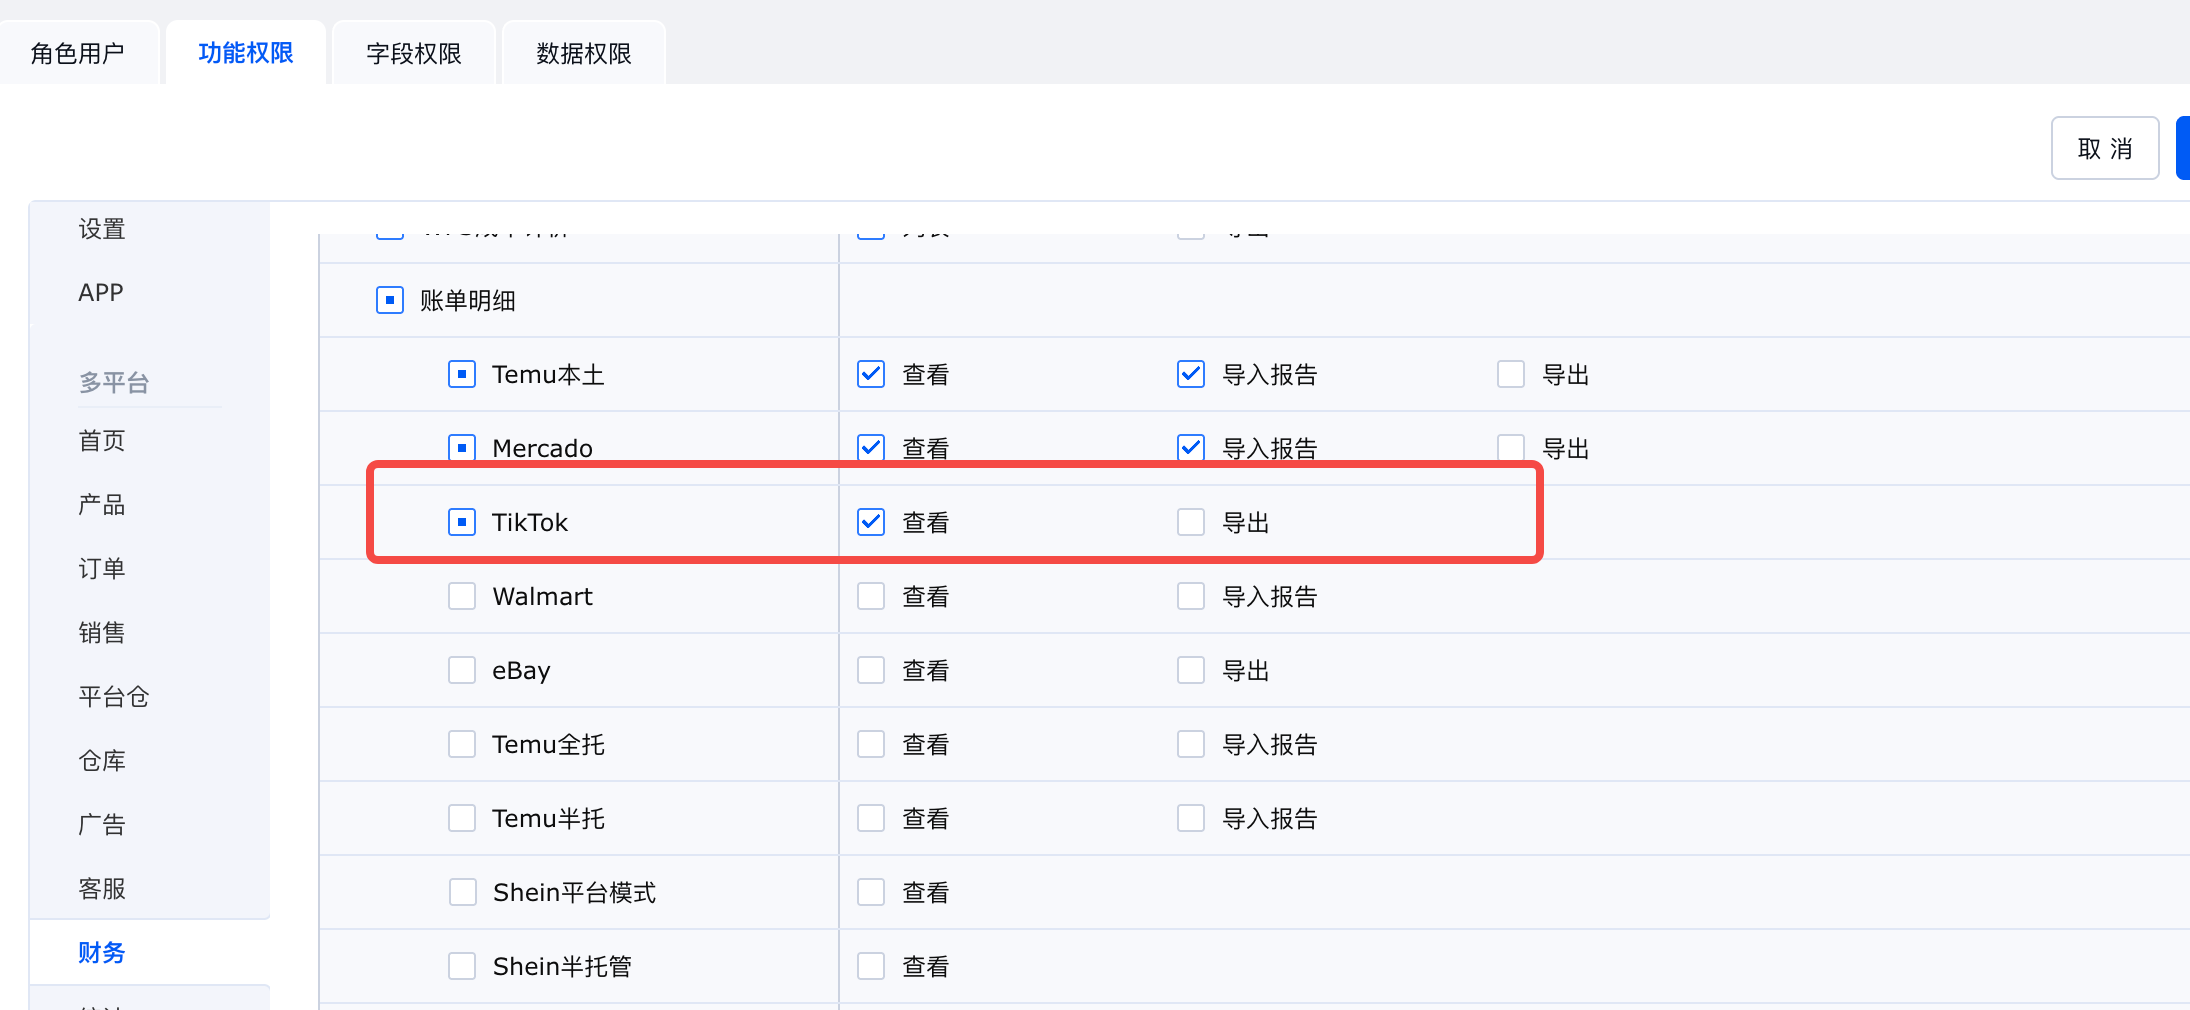The image size is (2190, 1010).
Task: Toggle the 账单明细 parent checkbox
Action: pyautogui.click(x=390, y=300)
